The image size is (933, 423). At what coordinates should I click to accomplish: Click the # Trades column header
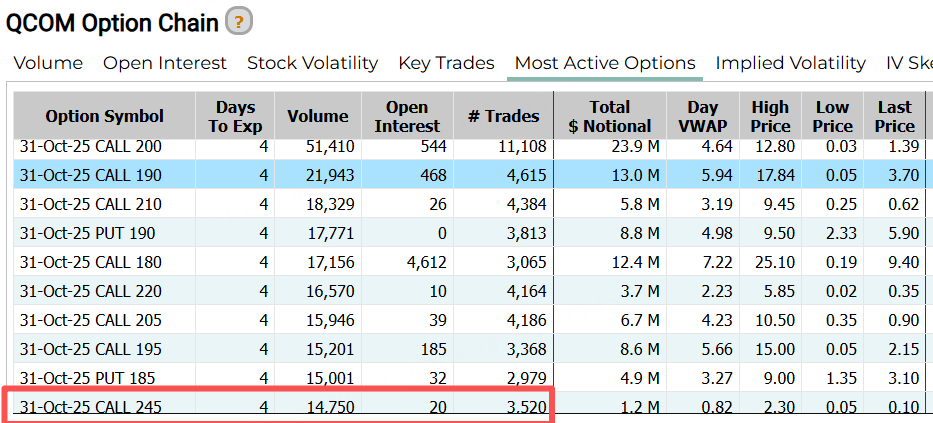503,116
